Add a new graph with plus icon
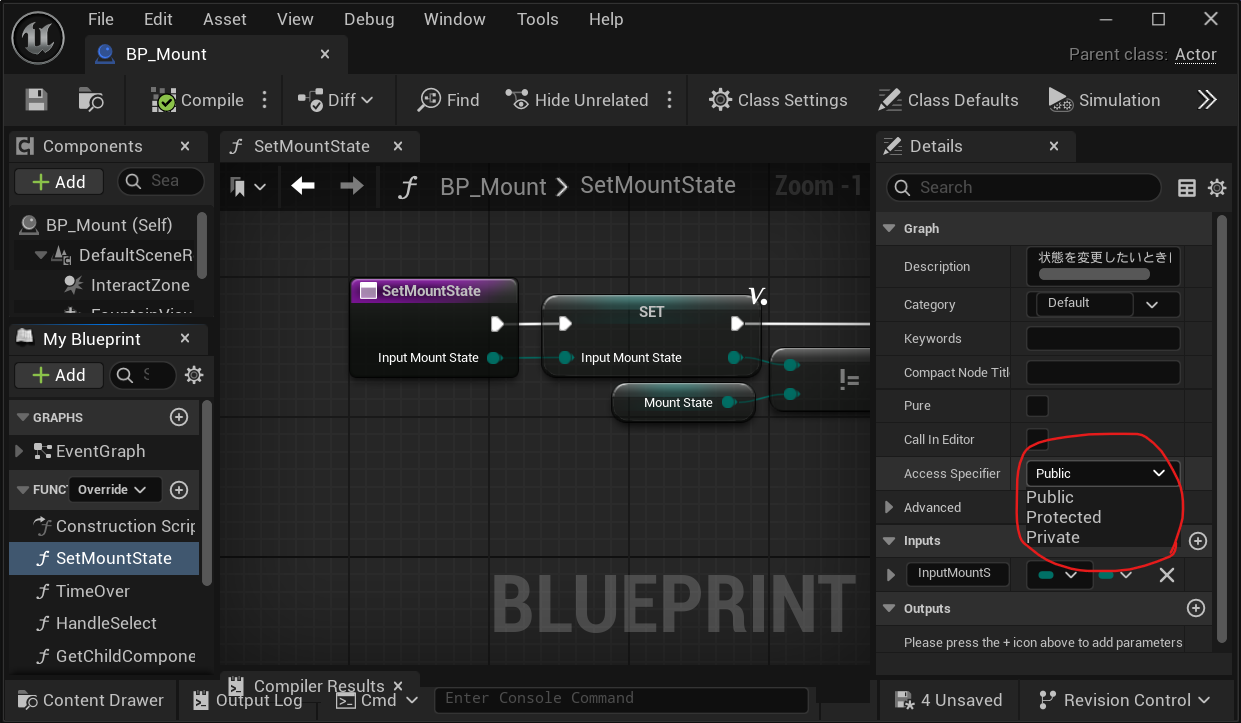 179,417
